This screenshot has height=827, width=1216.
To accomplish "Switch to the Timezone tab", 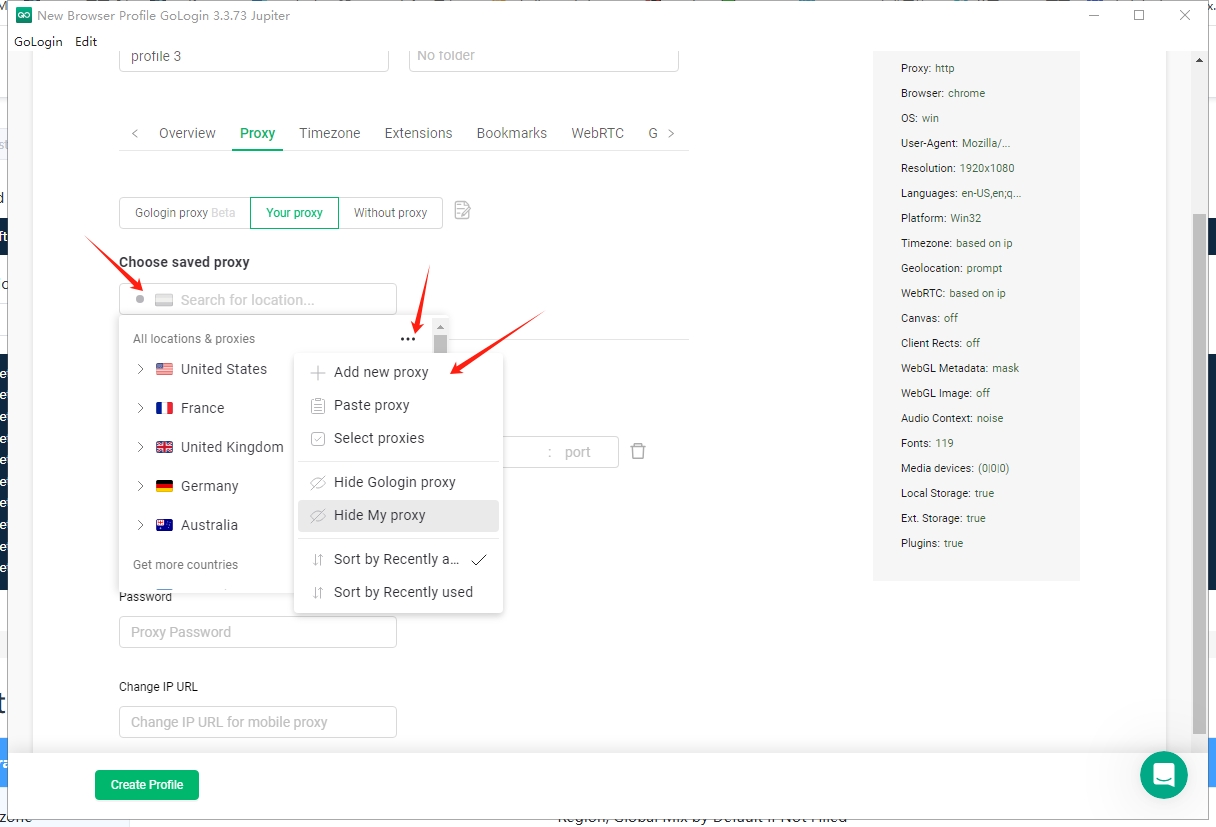I will click(329, 133).
